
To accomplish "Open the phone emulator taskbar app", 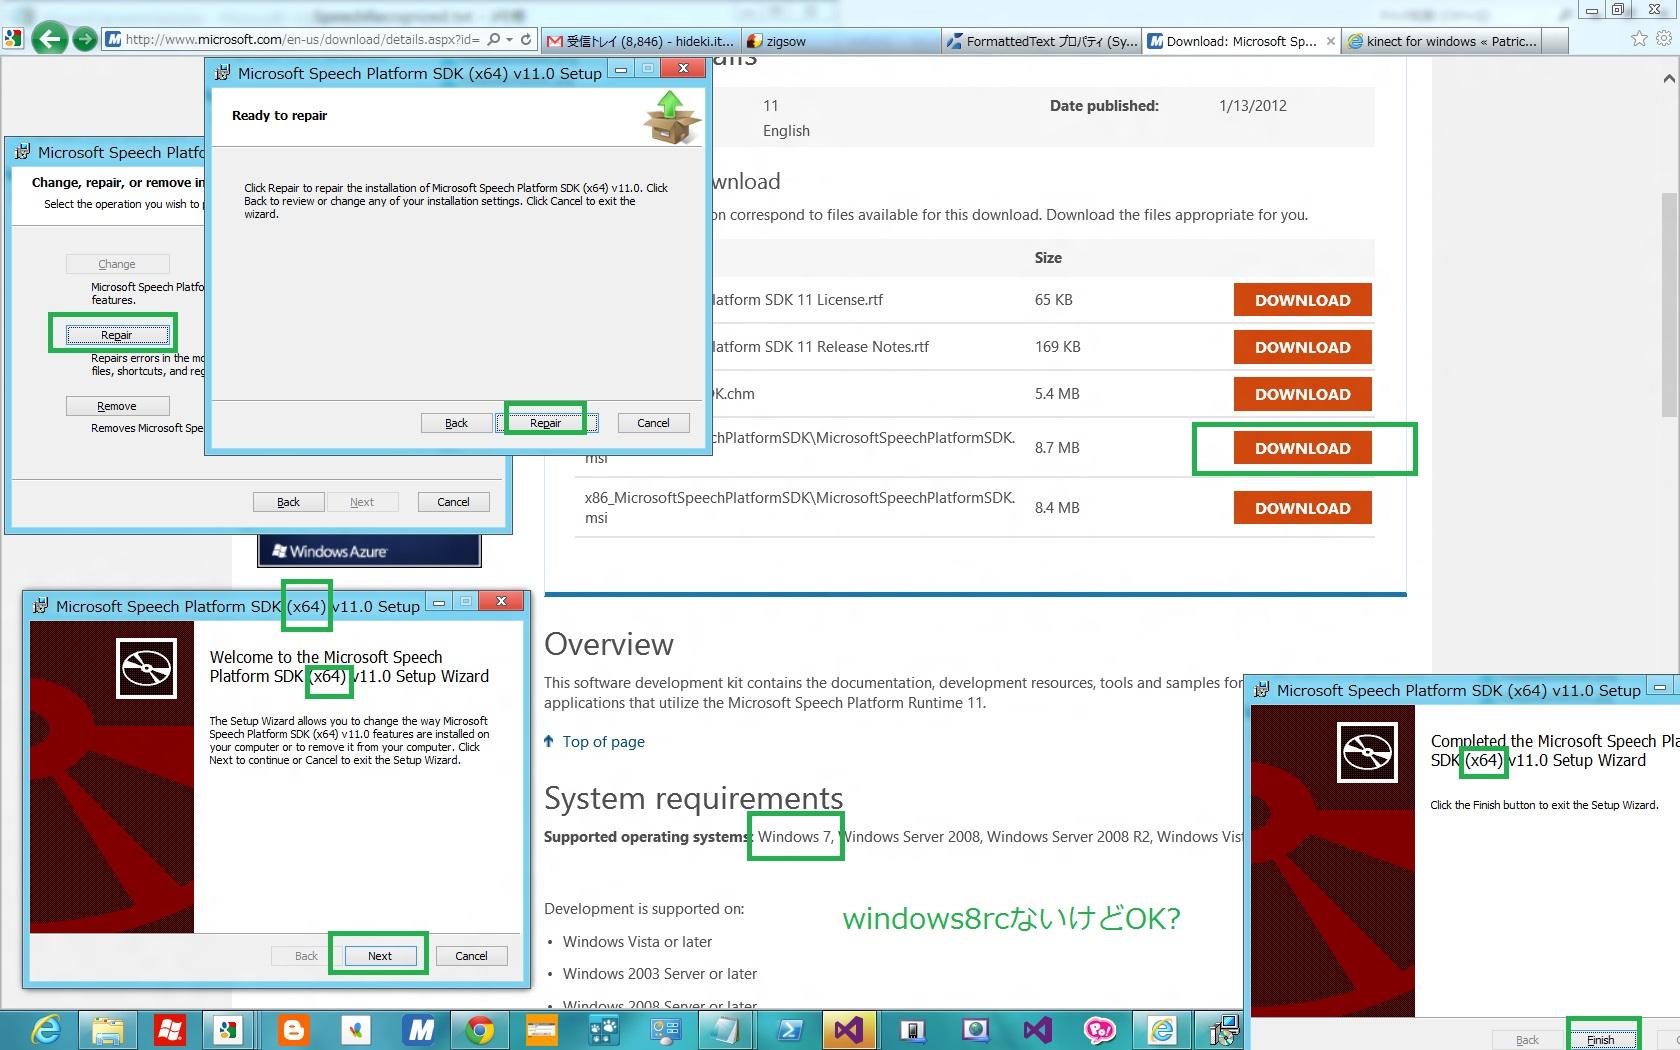I will (x=913, y=1030).
